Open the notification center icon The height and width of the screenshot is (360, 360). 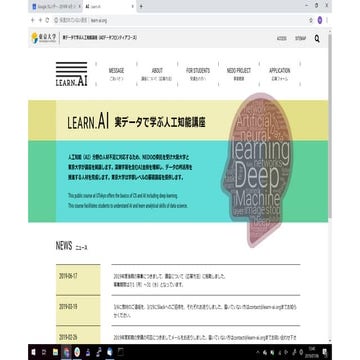point(325,352)
